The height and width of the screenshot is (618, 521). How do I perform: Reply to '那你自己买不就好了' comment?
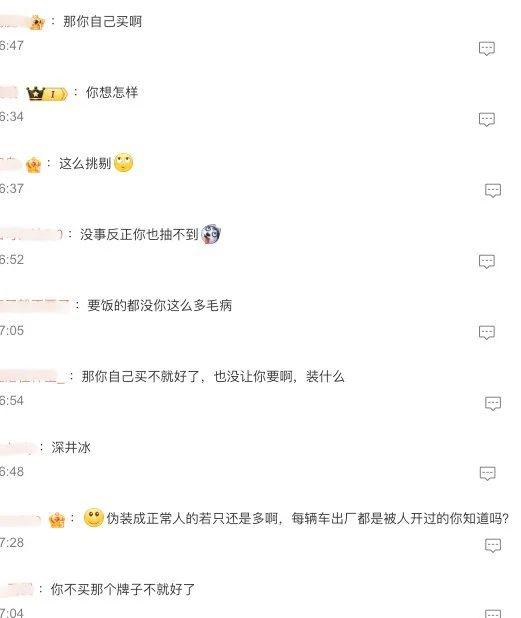click(x=492, y=403)
